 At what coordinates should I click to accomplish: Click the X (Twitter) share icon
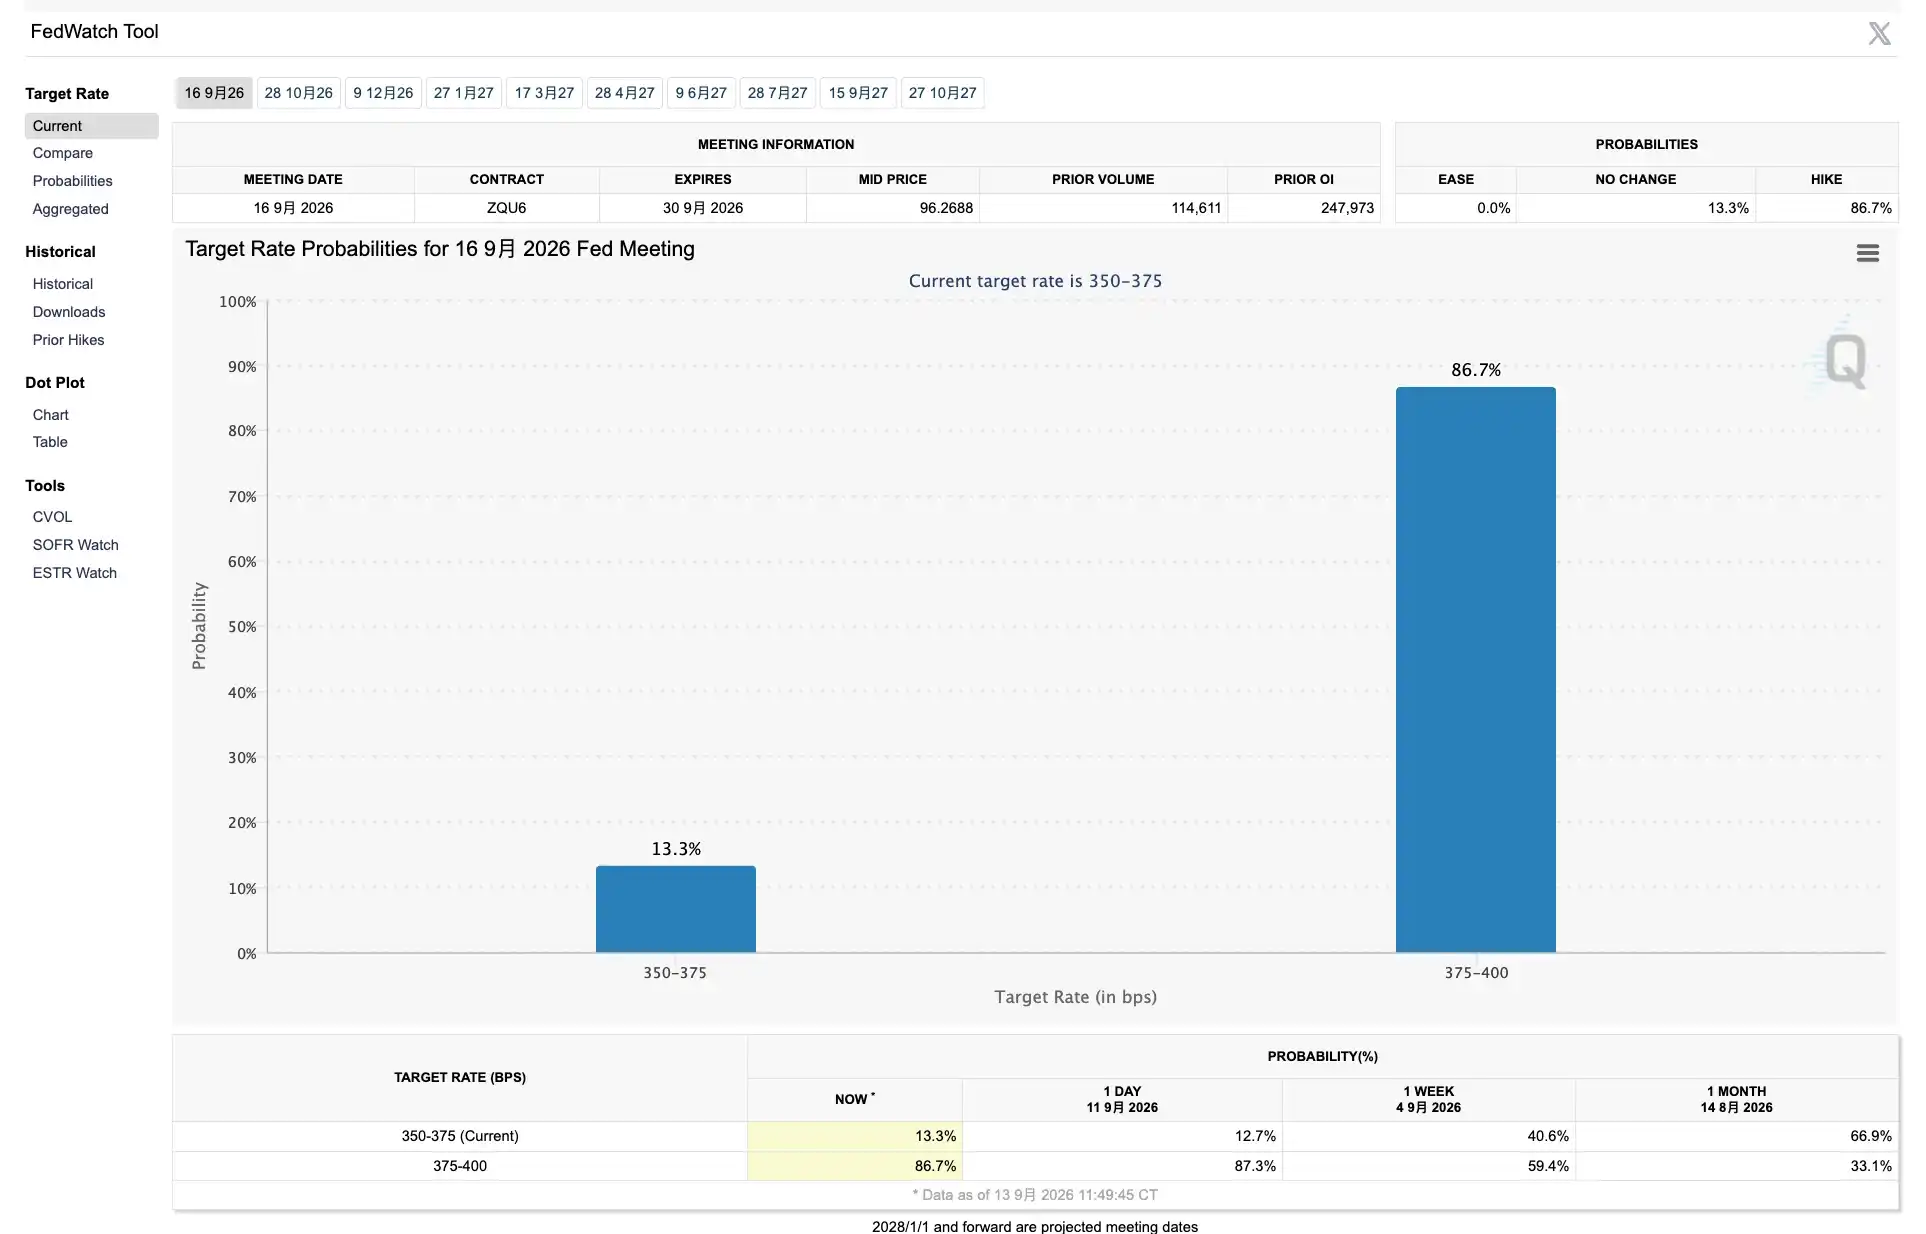click(1879, 33)
